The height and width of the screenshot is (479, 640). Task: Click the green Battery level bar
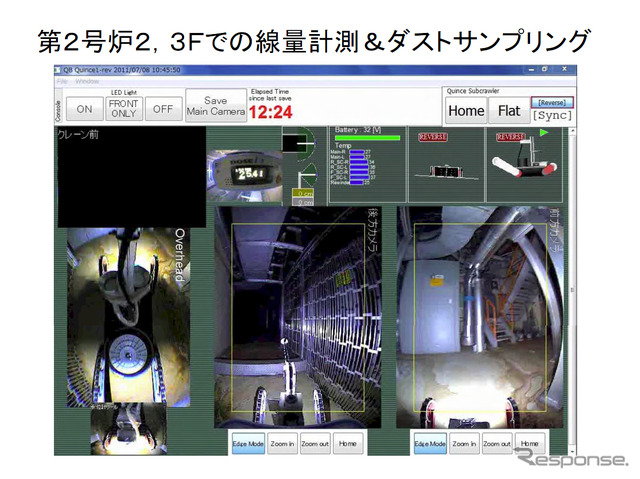coord(367,138)
